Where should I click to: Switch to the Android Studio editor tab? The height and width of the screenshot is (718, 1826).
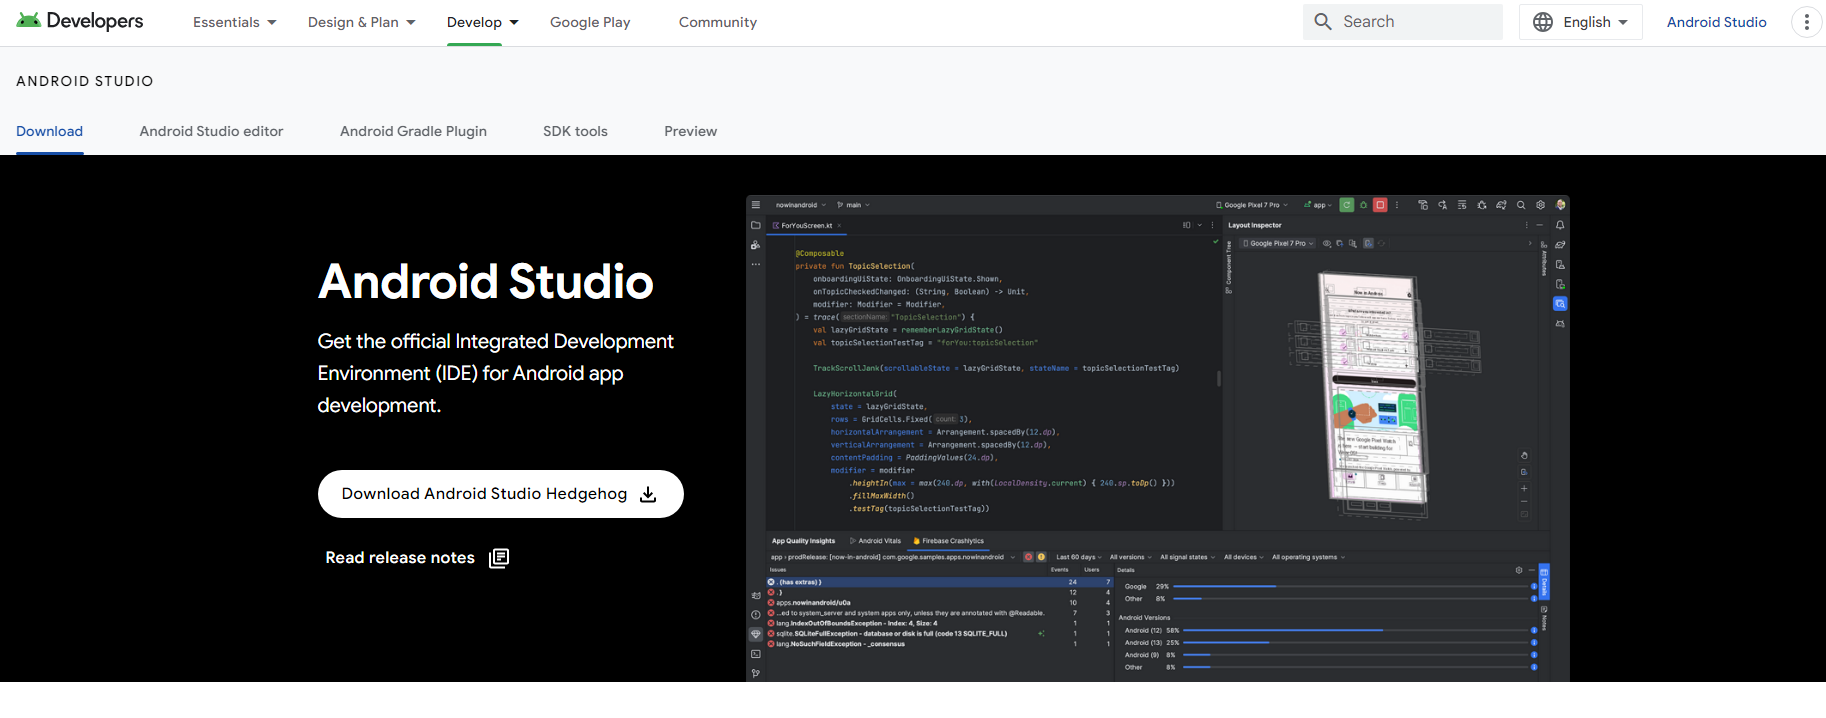point(211,131)
